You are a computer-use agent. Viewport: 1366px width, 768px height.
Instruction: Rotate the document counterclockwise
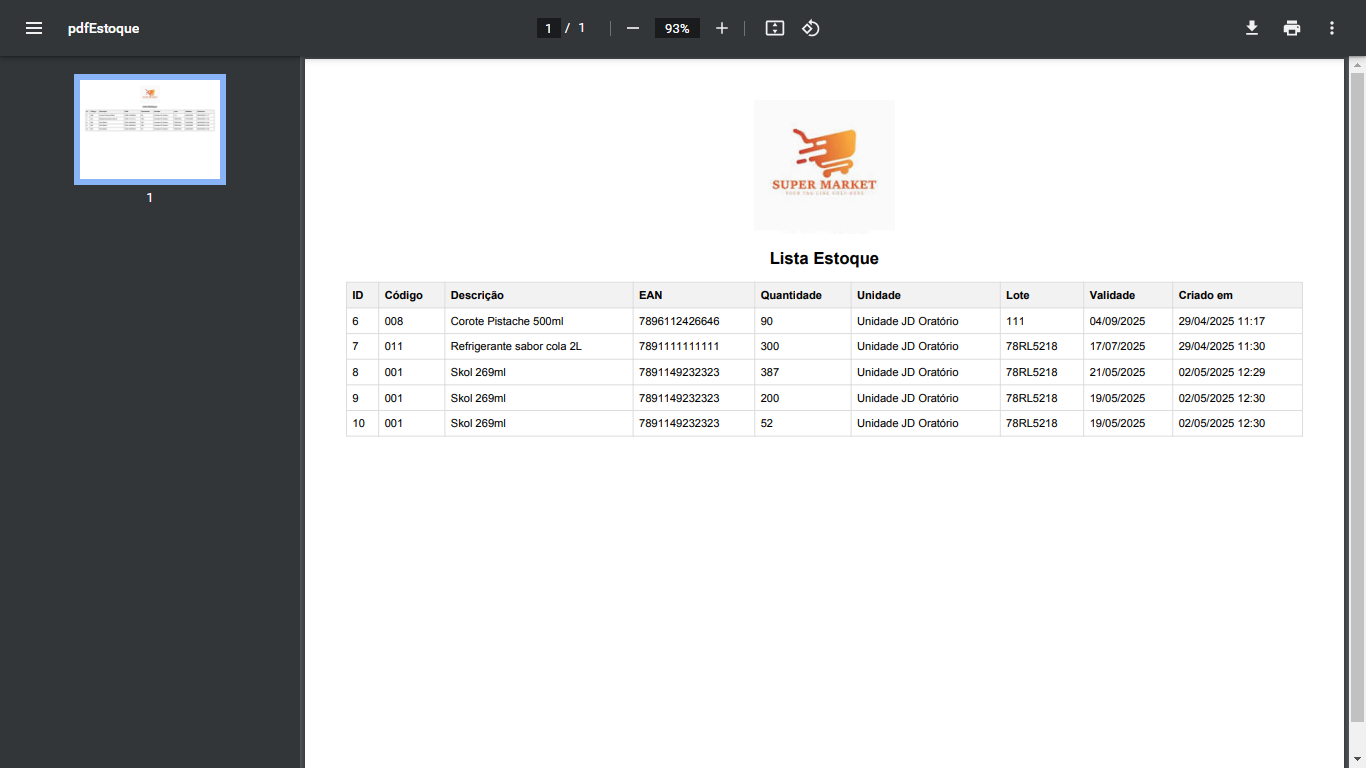[x=811, y=28]
